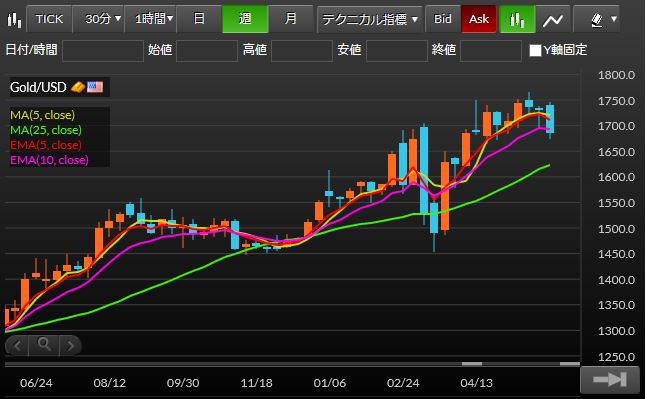Click the right handle of the chart range scrollbar

click(x=570, y=364)
